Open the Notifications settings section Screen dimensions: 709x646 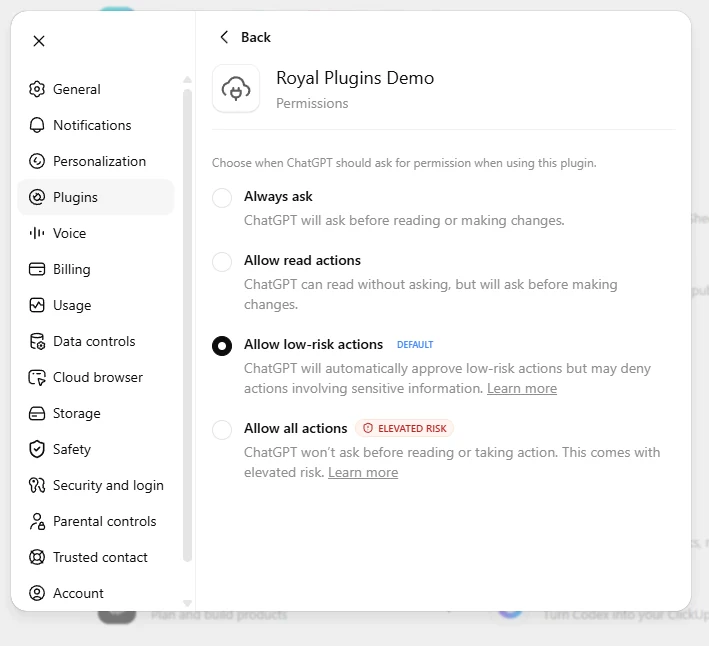[x=96, y=125]
